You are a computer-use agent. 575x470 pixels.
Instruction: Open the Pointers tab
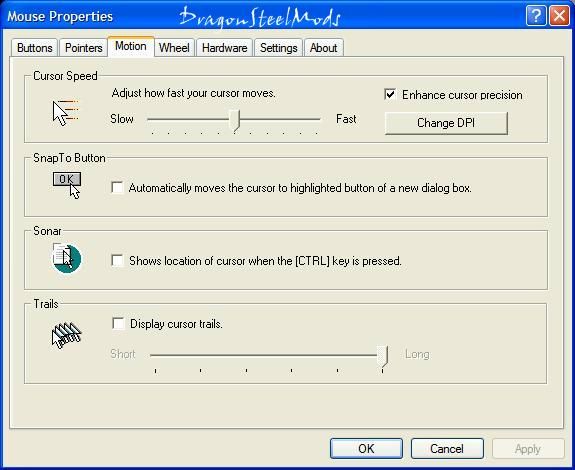[84, 48]
